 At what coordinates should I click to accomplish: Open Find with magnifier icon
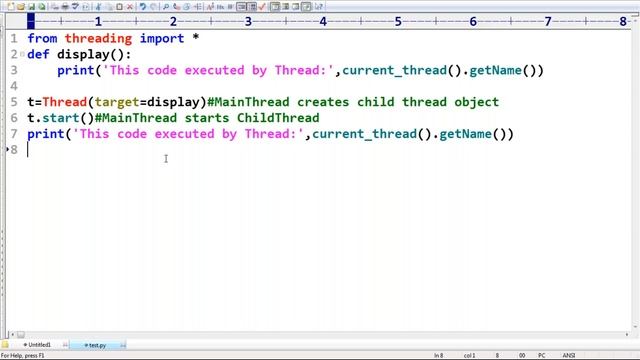pyautogui.click(x=166, y=7)
